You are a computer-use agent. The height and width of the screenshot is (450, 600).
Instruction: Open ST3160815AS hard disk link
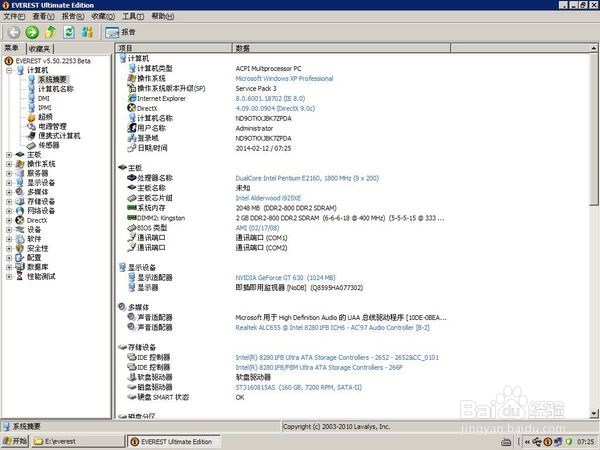coord(298,387)
